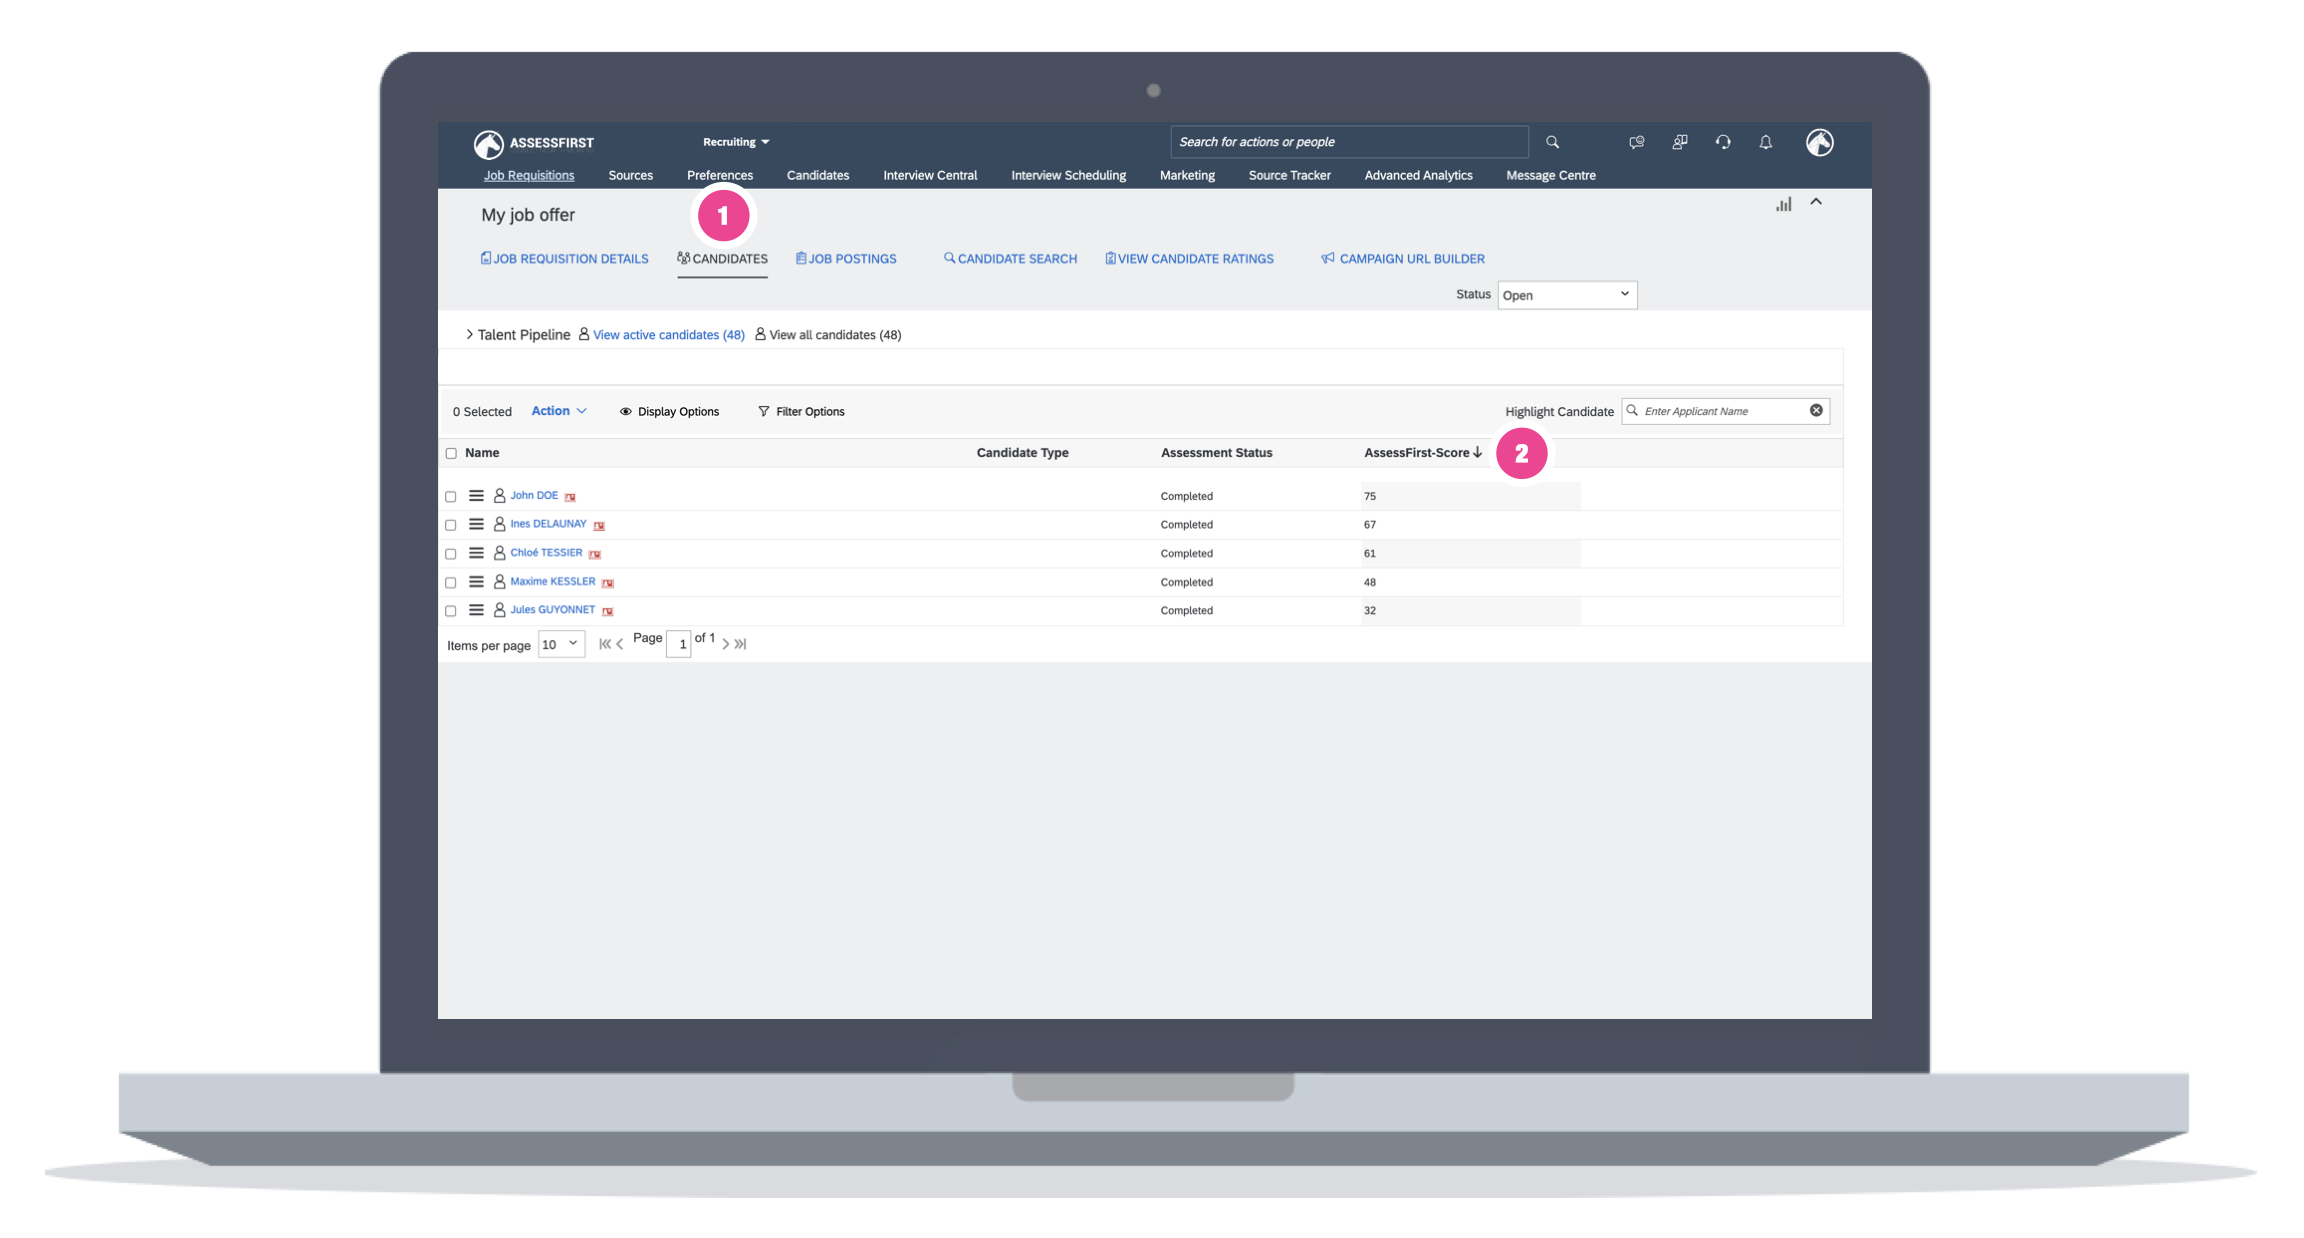Check the select-all checkbox beside Name

(x=451, y=453)
